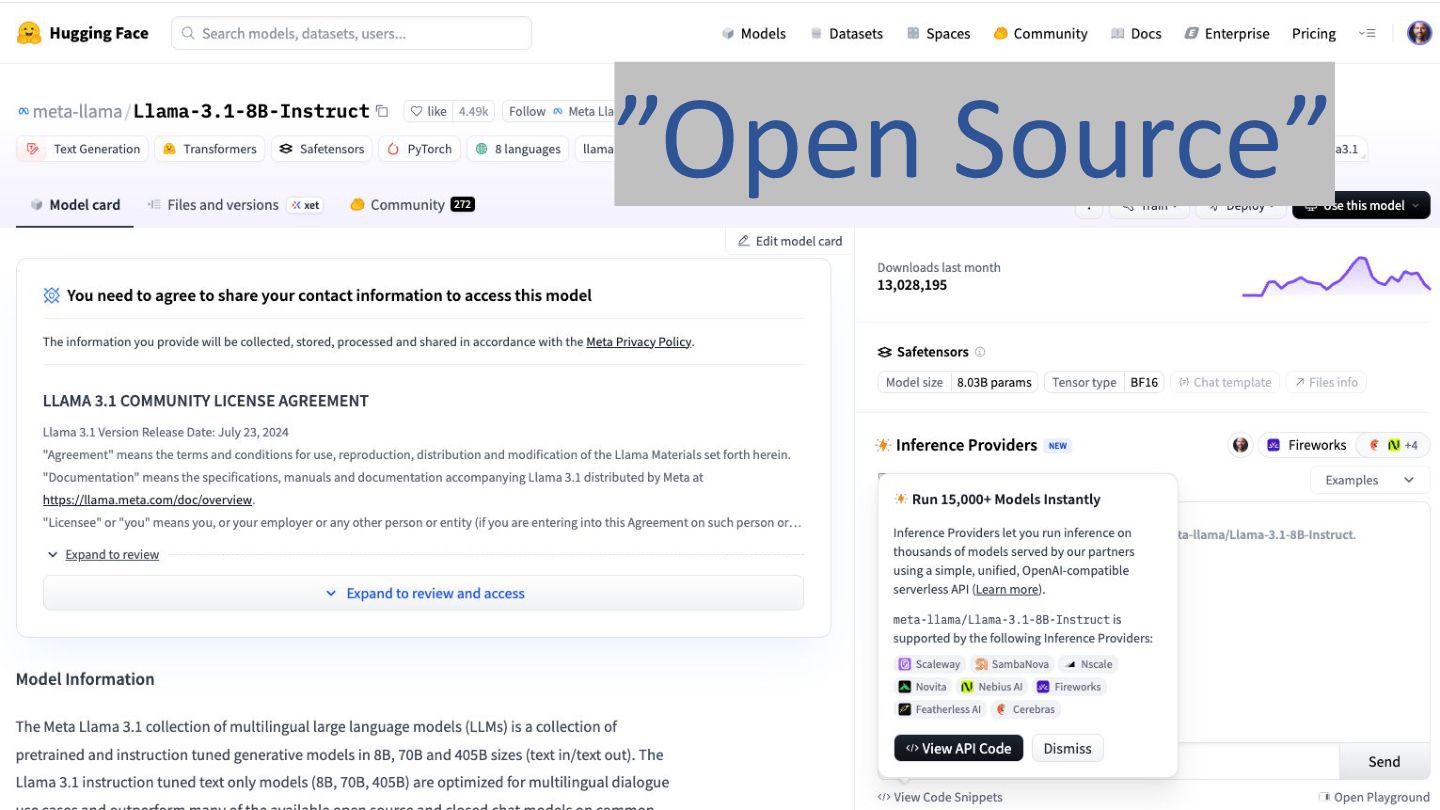Open the user profile avatar in header
The image size is (1440, 810).
(x=1419, y=33)
